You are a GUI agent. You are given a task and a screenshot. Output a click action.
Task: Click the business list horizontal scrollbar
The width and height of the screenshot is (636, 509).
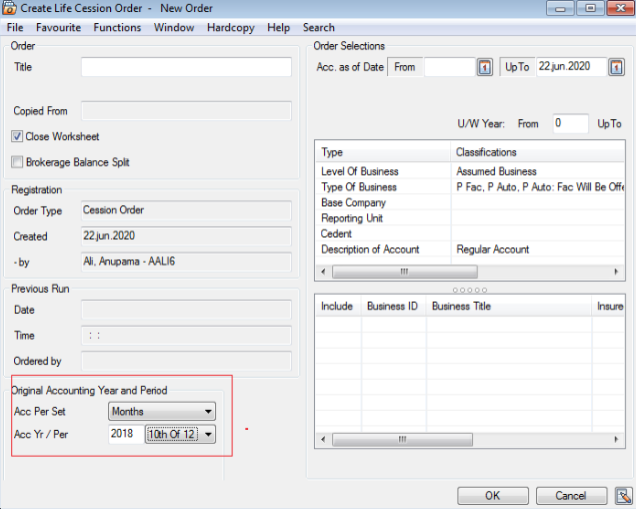405,440
